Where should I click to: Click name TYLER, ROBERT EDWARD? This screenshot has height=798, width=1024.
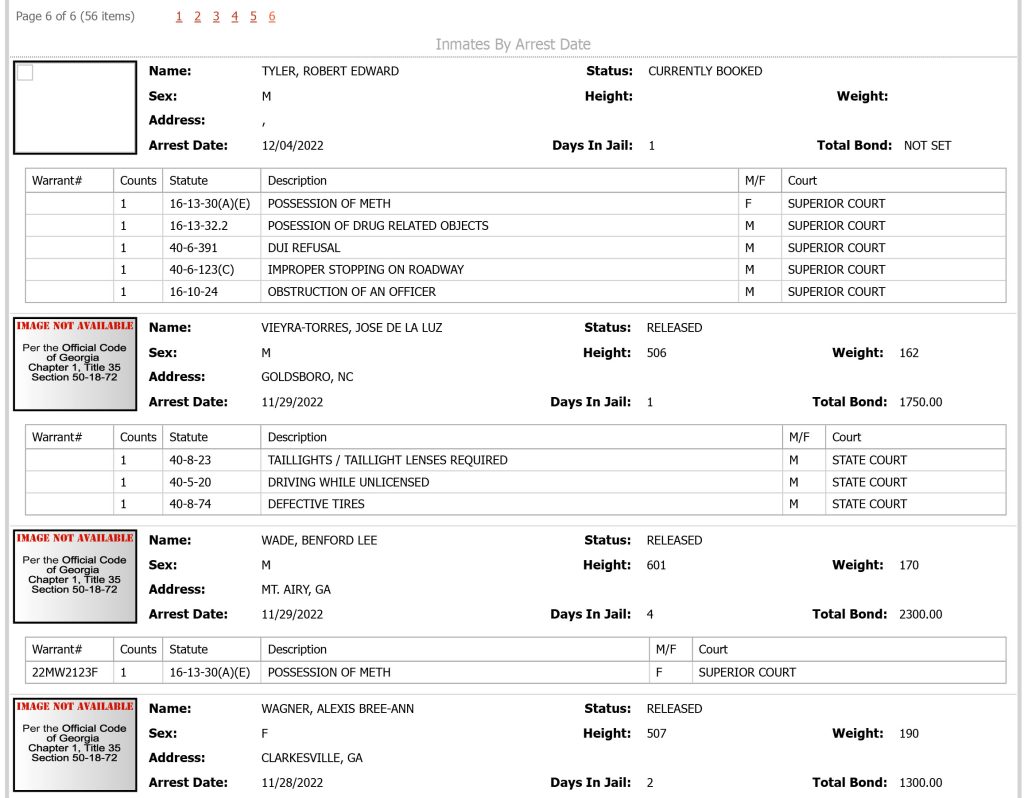pyautogui.click(x=330, y=71)
